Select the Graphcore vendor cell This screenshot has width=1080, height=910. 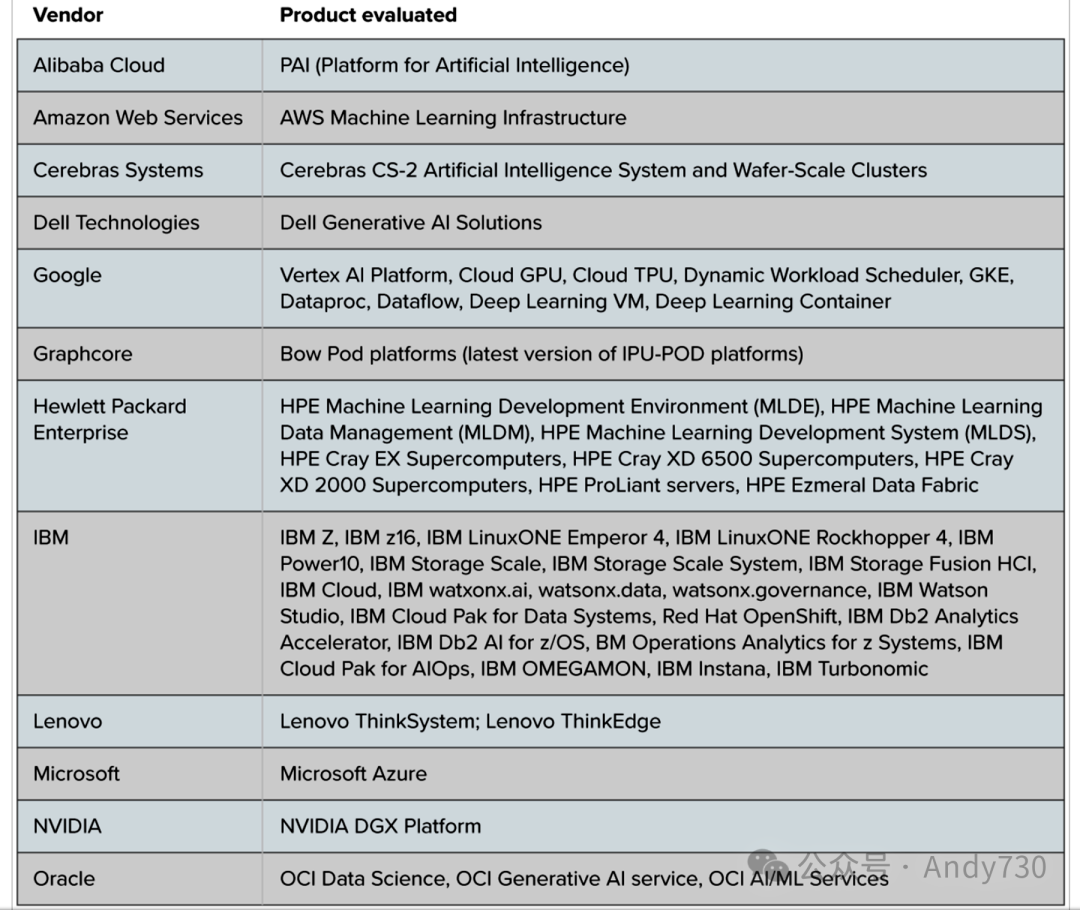click(x=140, y=353)
